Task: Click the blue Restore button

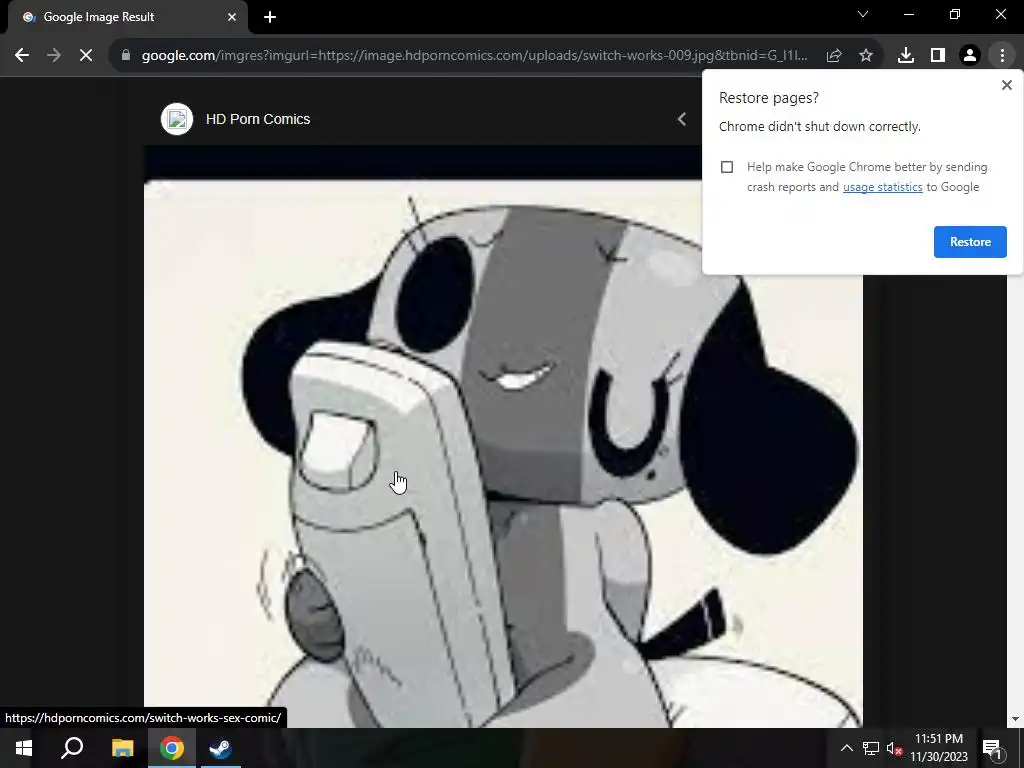Action: point(970,242)
